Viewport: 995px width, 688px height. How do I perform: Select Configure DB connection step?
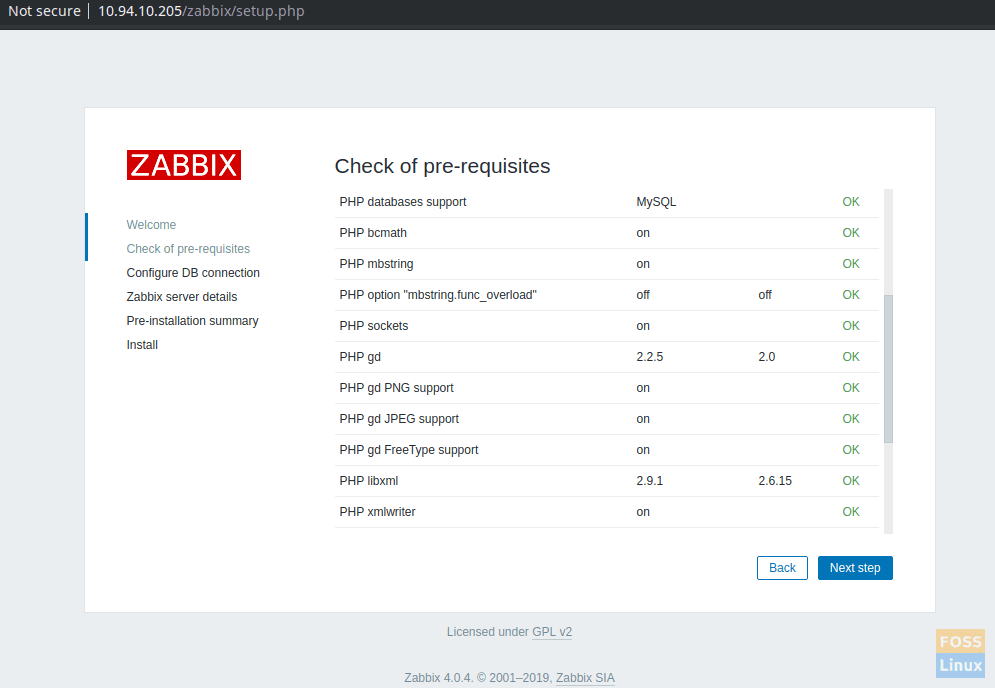point(193,273)
